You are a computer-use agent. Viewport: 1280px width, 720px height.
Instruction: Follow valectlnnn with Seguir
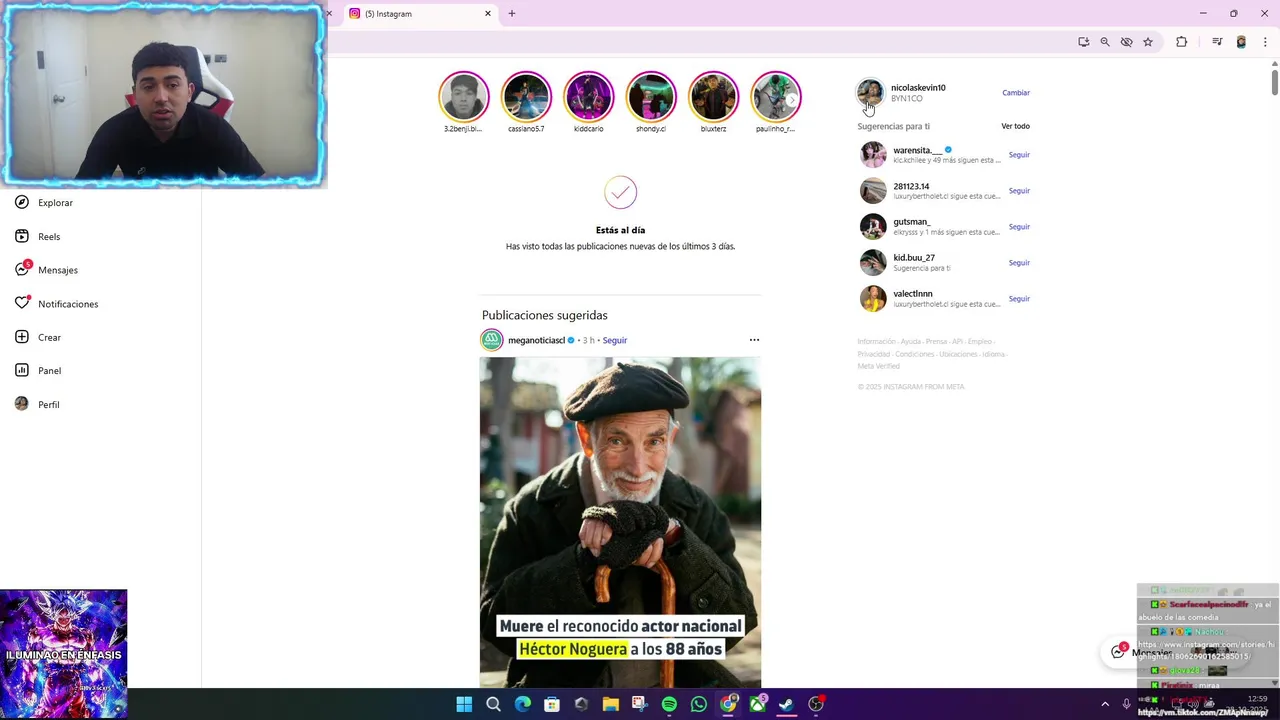1019,299
